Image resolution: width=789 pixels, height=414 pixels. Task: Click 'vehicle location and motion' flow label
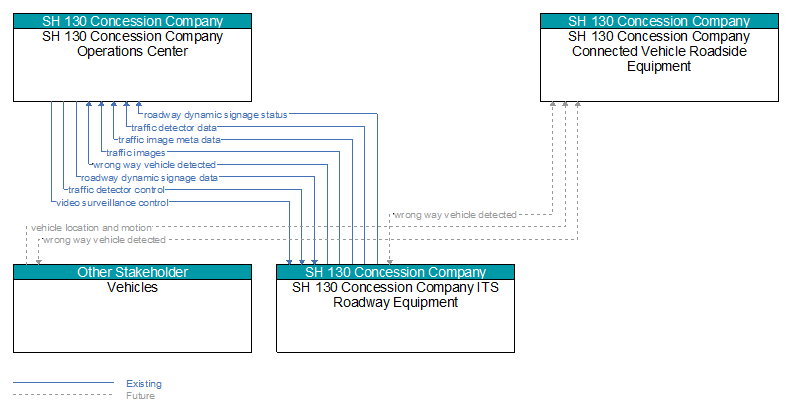(91, 228)
